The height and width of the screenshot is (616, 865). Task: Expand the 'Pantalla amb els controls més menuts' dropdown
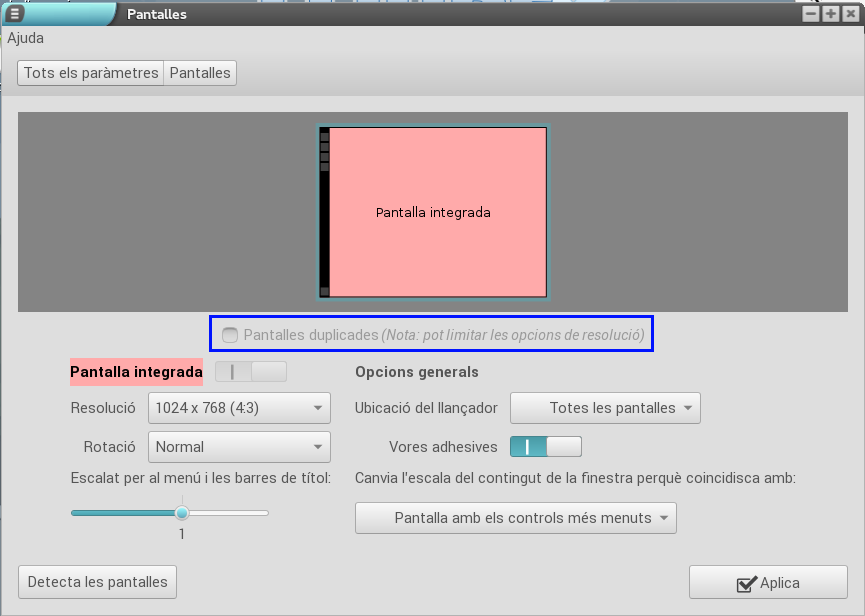click(x=516, y=518)
